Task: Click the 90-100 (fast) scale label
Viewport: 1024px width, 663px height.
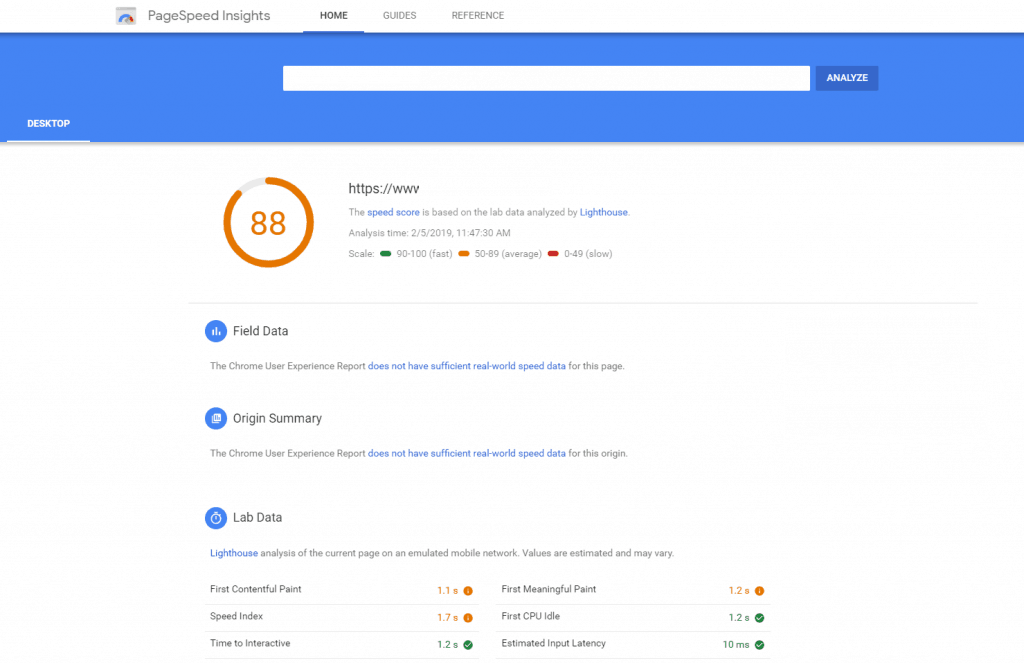Action: [424, 254]
